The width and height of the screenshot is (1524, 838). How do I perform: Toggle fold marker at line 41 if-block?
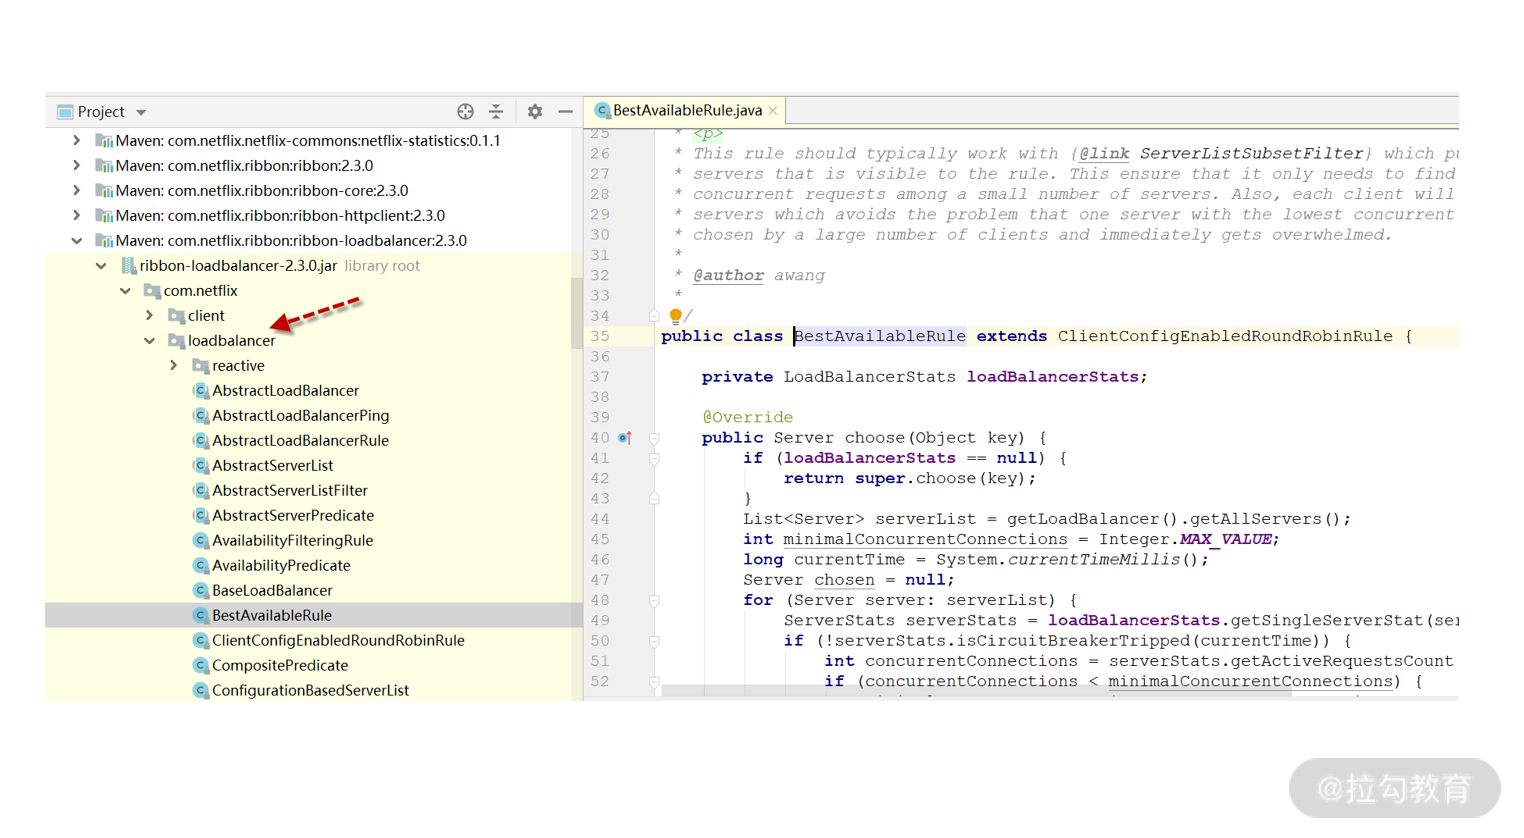tap(654, 459)
